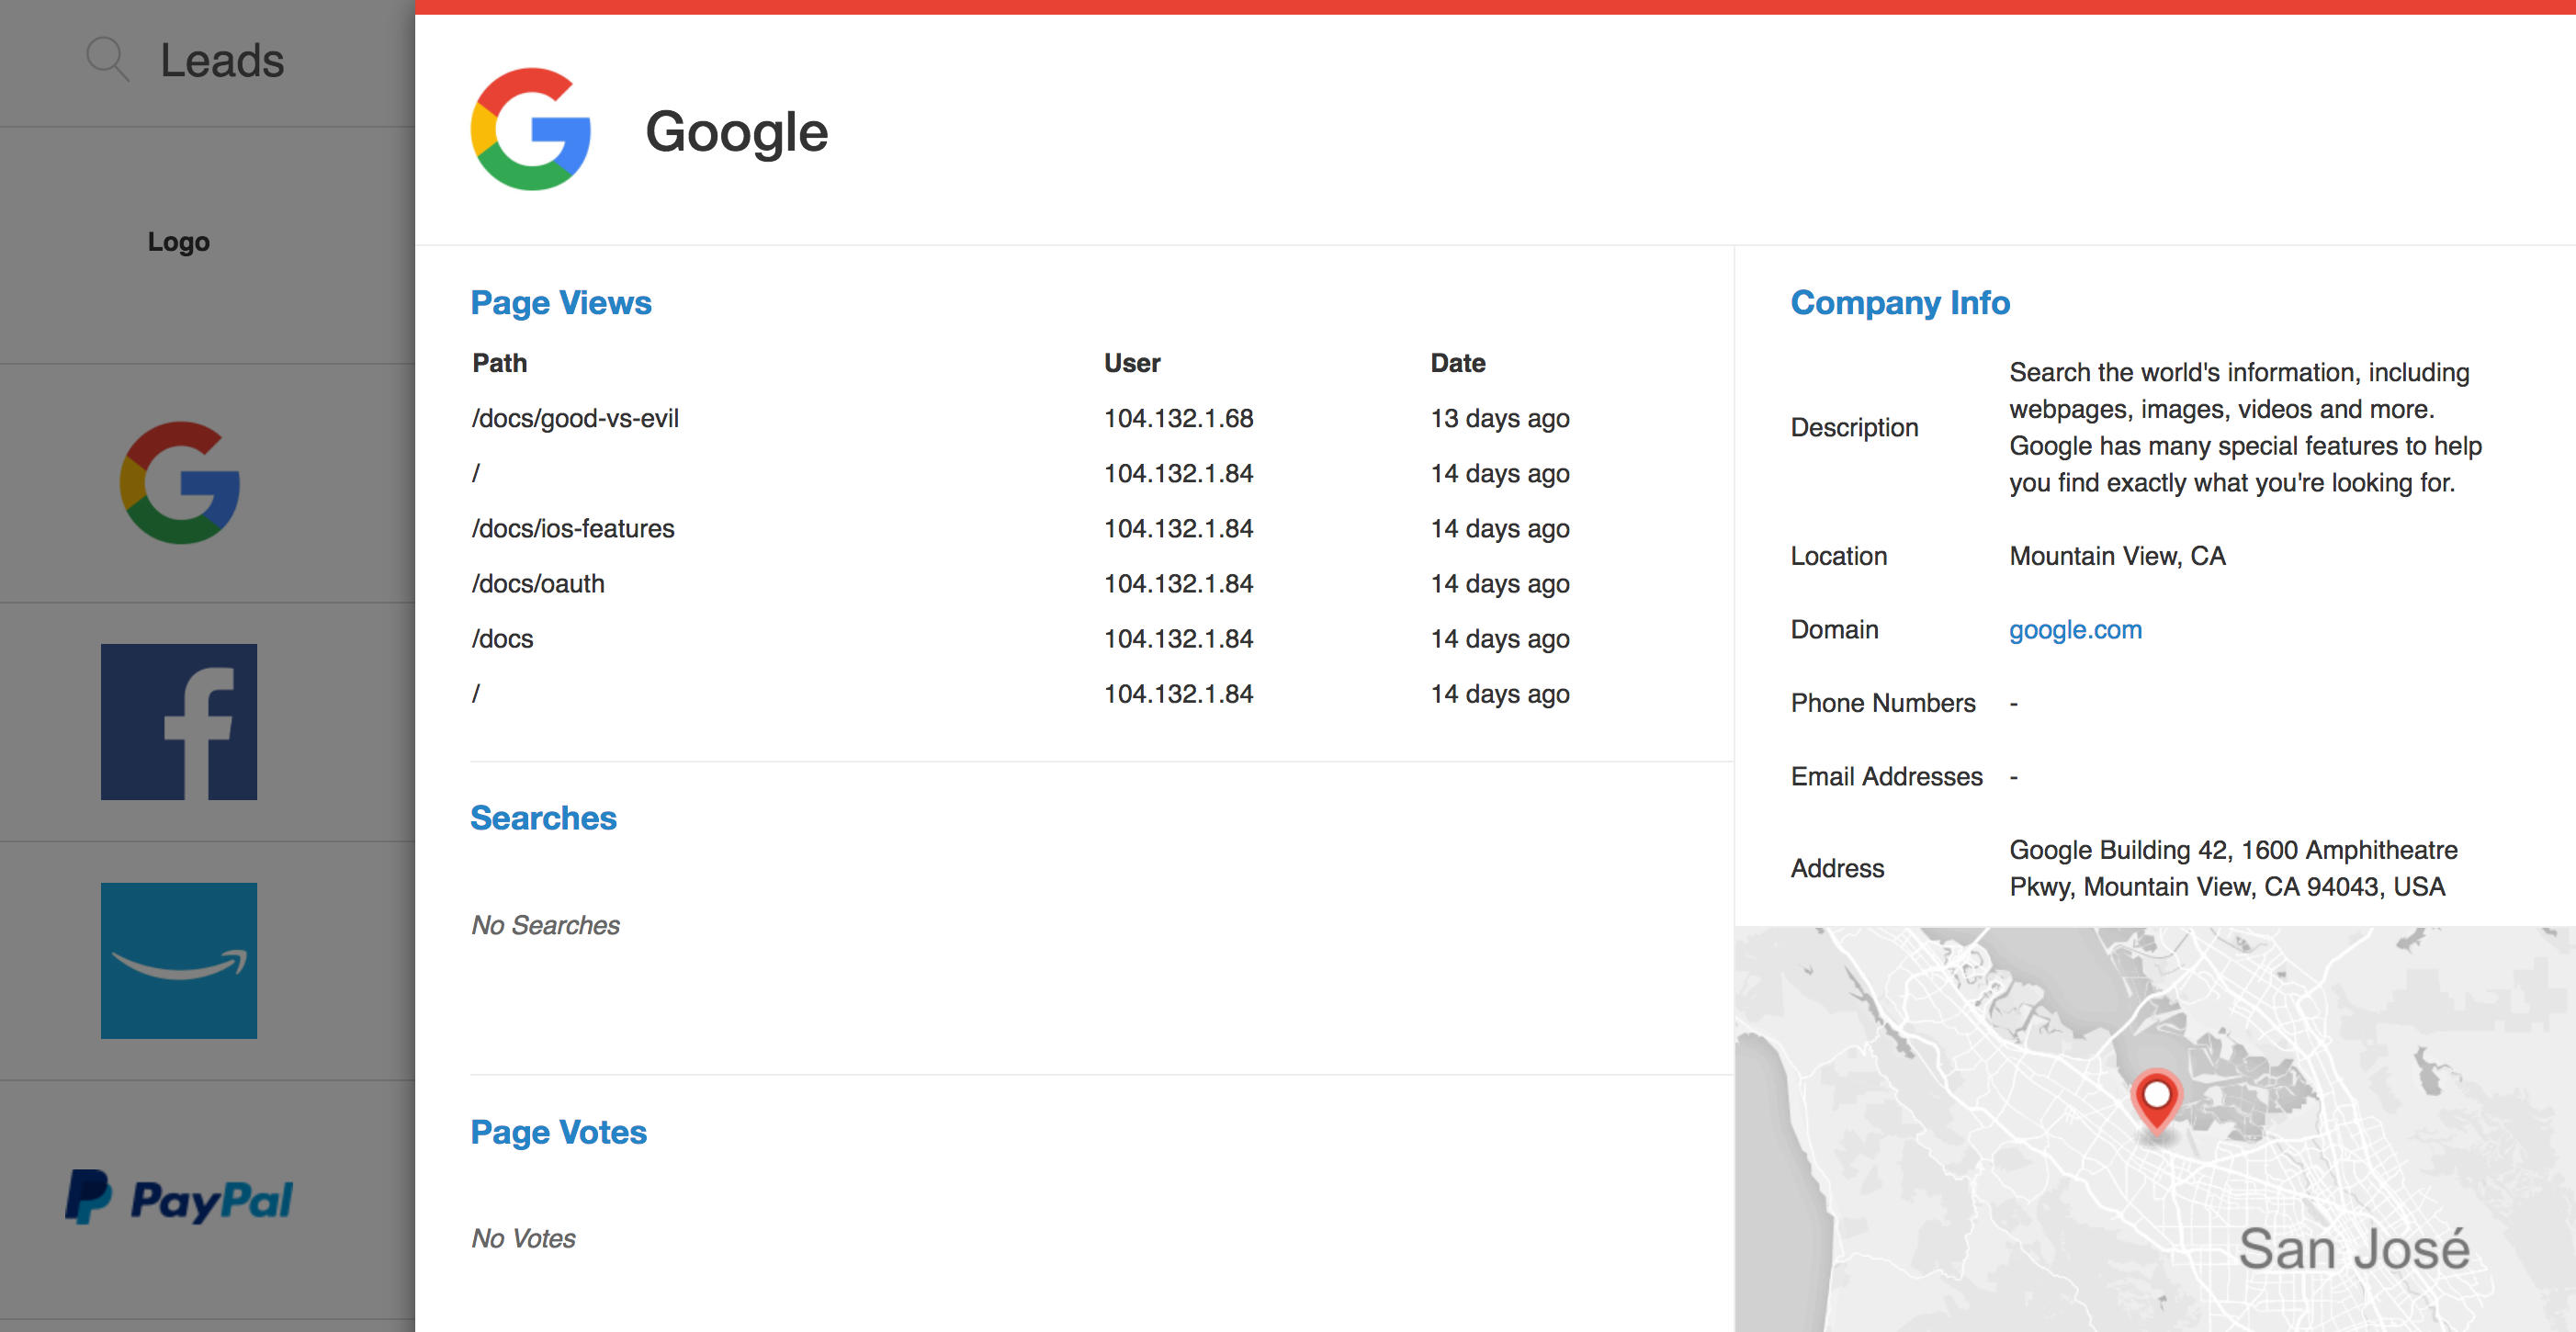Select the PayPal logo in the sidebar

point(179,1198)
